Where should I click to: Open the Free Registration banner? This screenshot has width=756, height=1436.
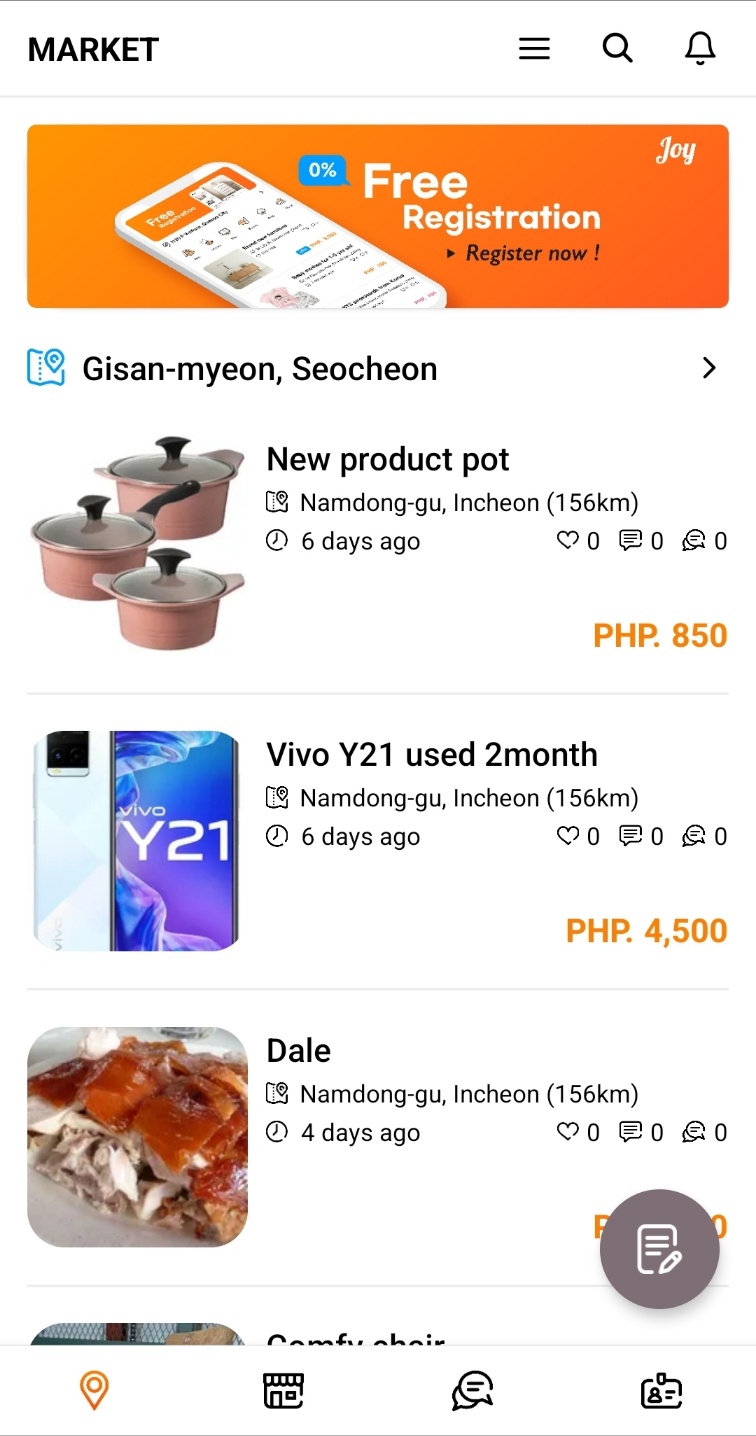click(x=378, y=216)
